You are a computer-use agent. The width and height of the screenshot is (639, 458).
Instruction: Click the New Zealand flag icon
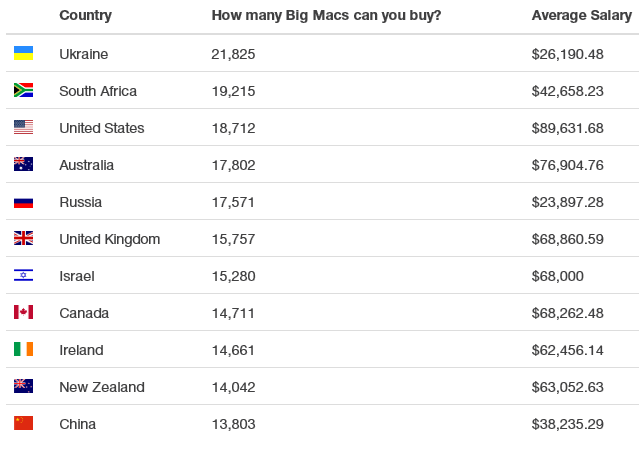pos(23,387)
